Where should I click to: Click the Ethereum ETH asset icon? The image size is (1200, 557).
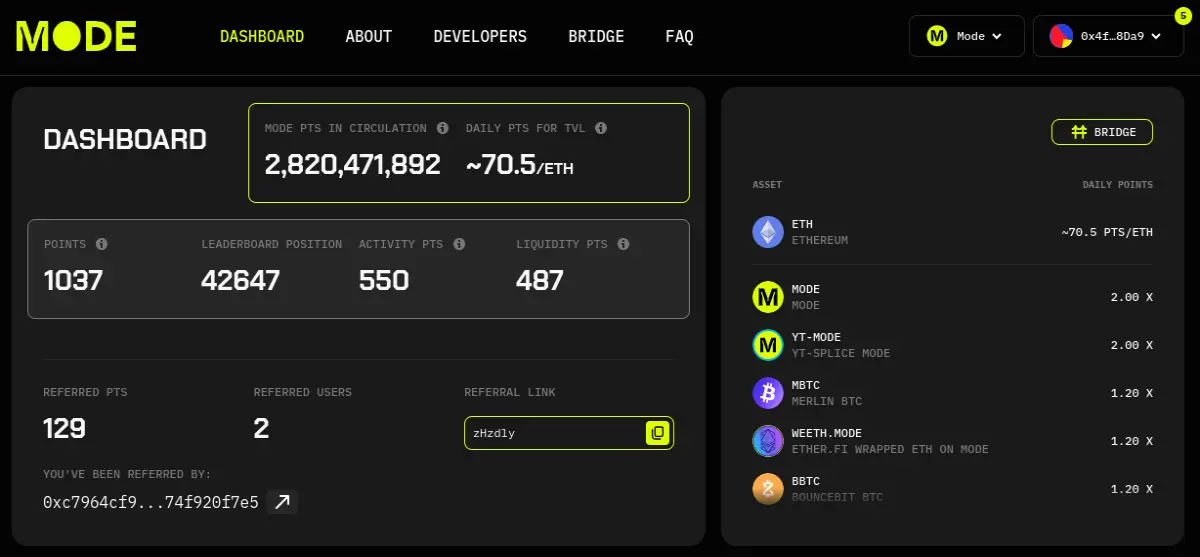pos(768,232)
